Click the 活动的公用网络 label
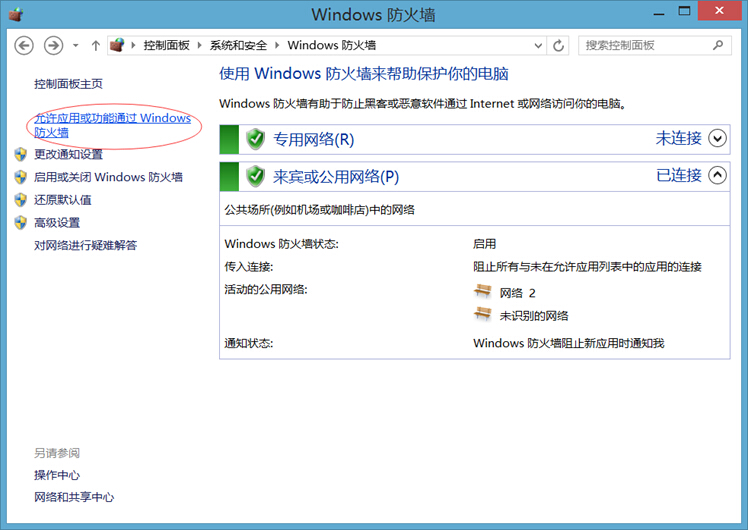 266,290
